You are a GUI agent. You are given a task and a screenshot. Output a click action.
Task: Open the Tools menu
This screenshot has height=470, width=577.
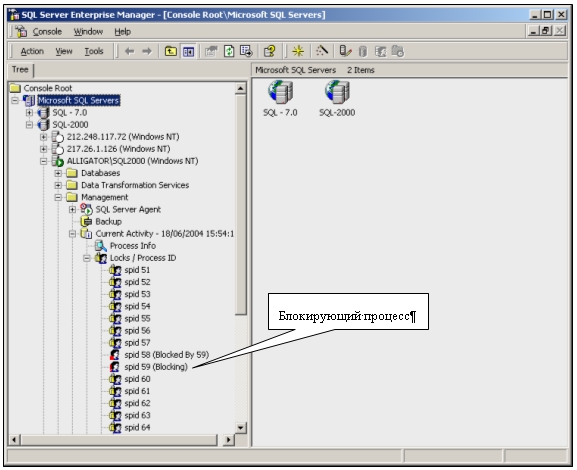tap(94, 51)
